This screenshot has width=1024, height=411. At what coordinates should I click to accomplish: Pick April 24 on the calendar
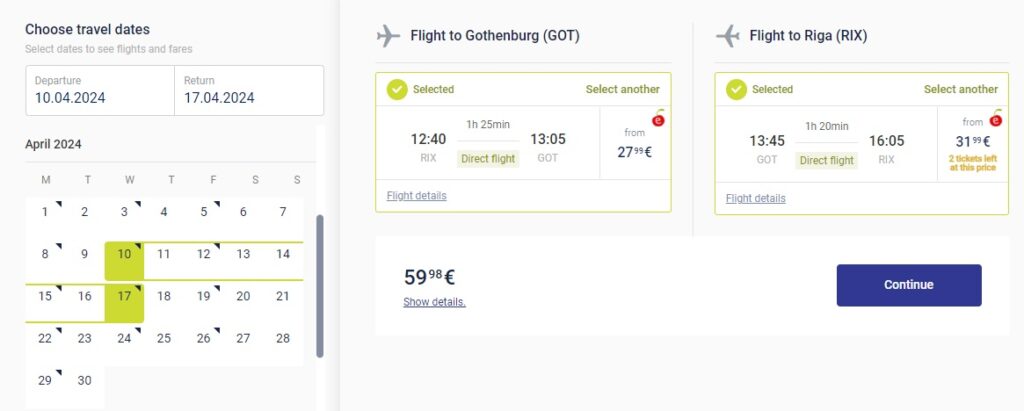124,338
